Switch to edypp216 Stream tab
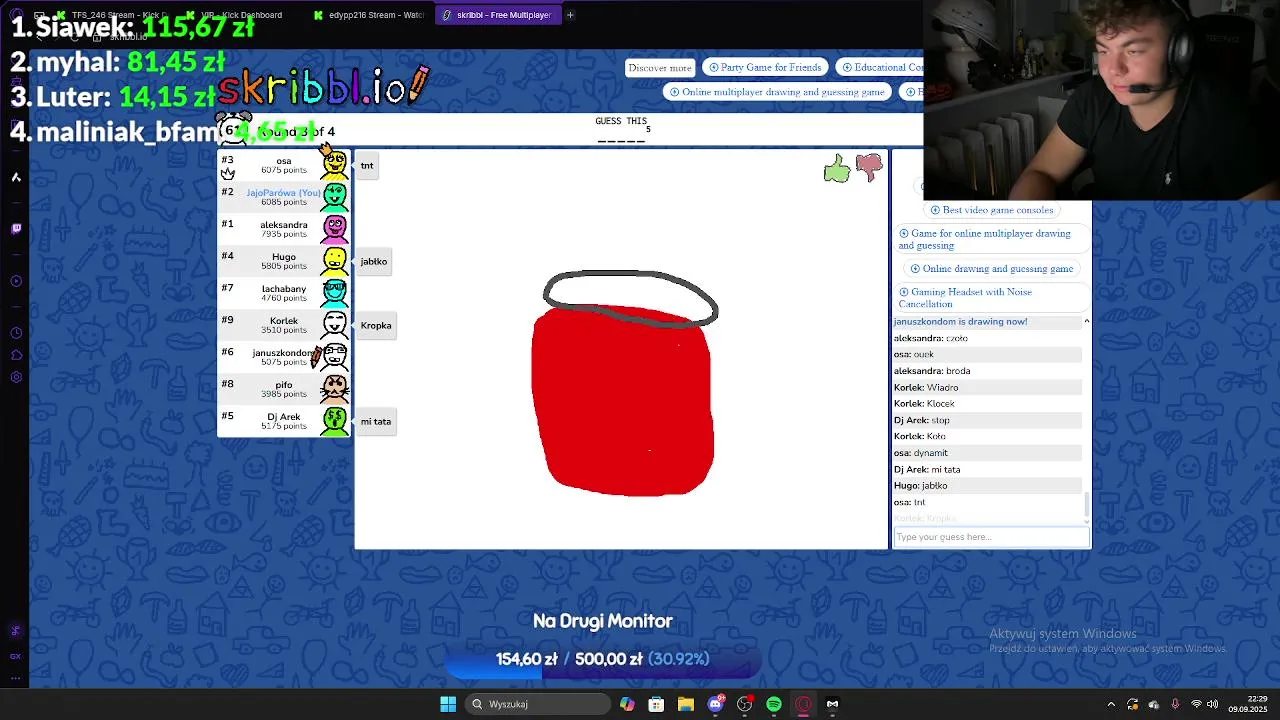 pos(368,15)
